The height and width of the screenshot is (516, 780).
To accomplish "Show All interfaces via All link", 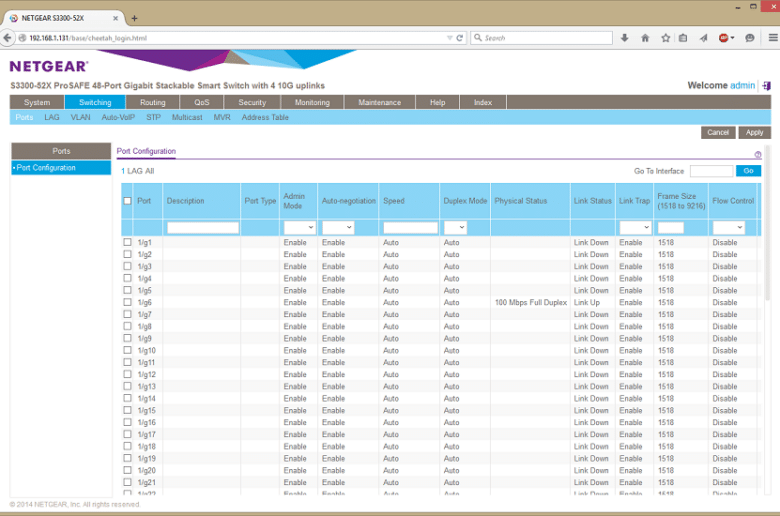I will pyautogui.click(x=149, y=171).
